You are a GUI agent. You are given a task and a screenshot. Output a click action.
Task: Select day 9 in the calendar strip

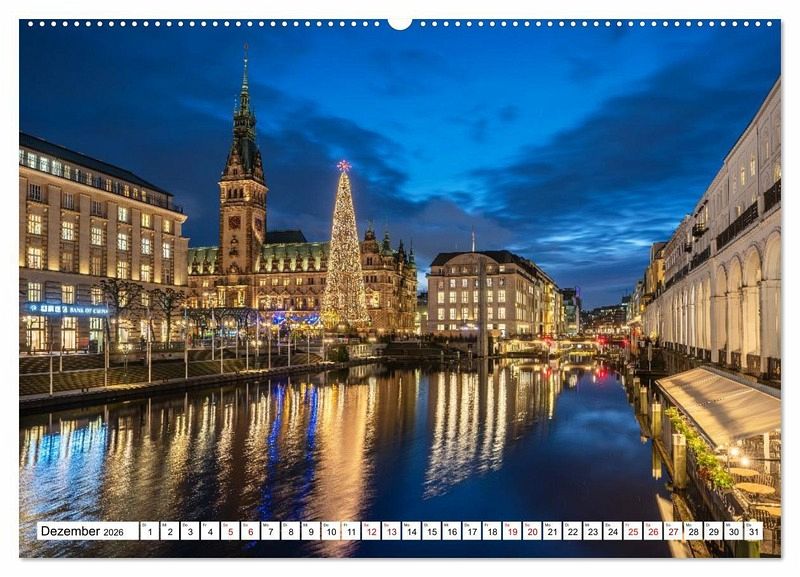[311, 531]
